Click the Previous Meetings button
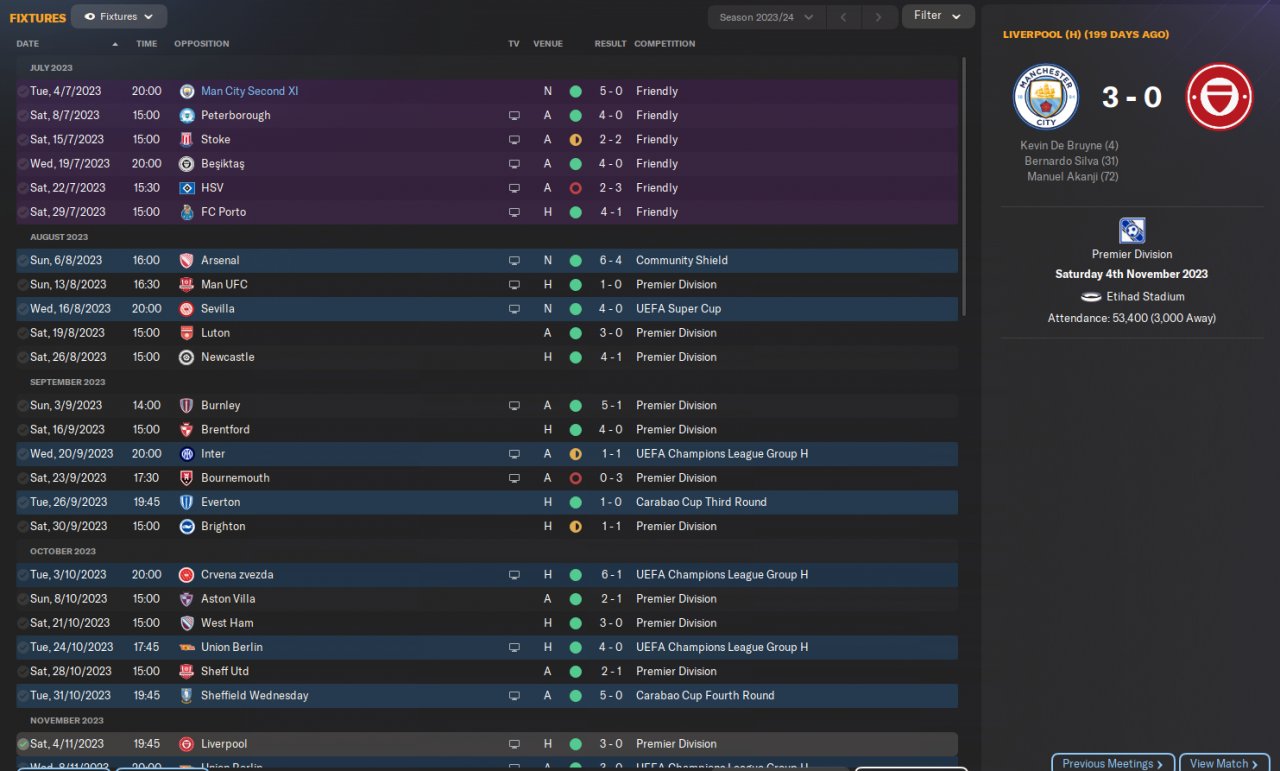This screenshot has width=1280, height=771. point(1113,763)
